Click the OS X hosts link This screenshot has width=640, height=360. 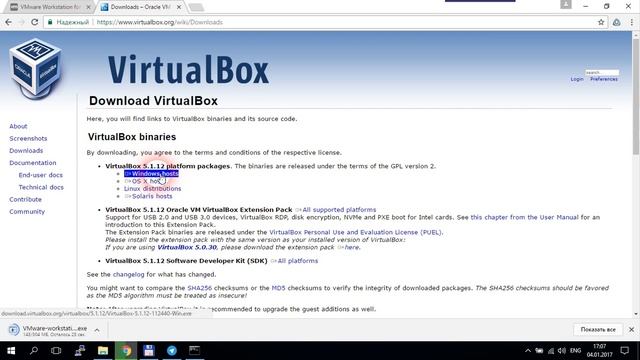(x=144, y=181)
